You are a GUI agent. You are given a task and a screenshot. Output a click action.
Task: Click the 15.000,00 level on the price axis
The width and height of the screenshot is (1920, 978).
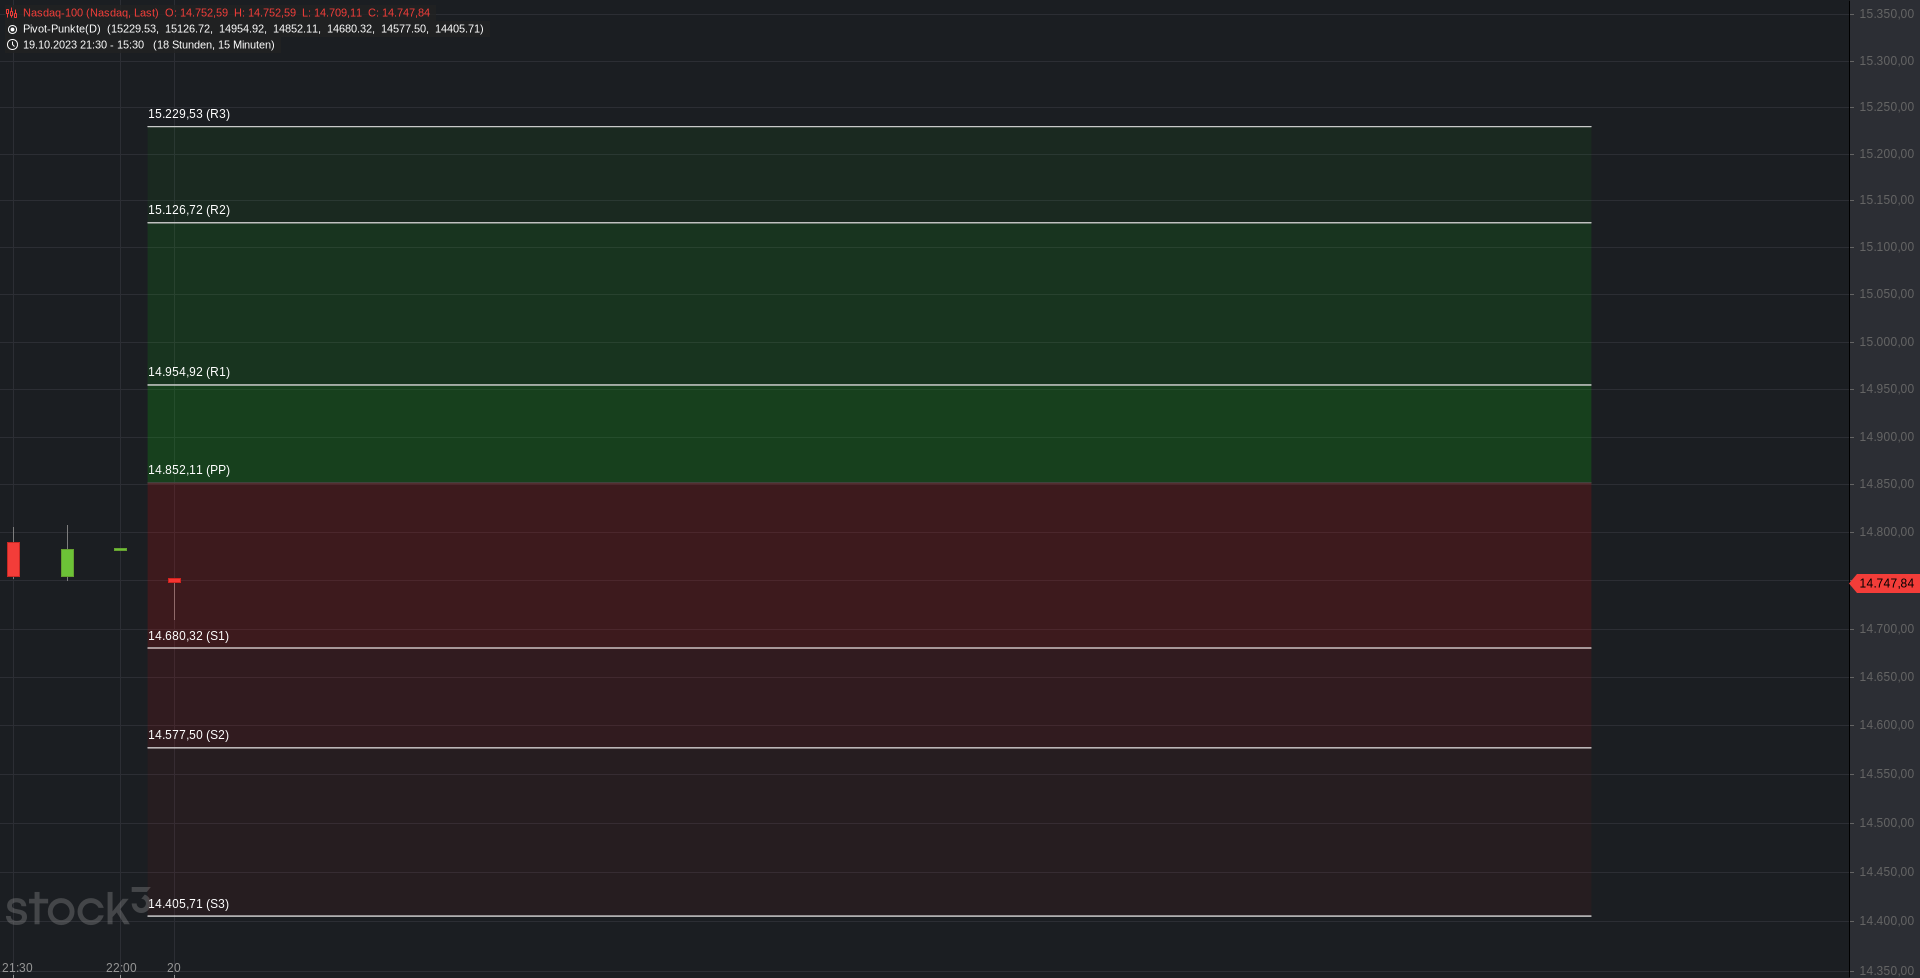pos(1886,342)
